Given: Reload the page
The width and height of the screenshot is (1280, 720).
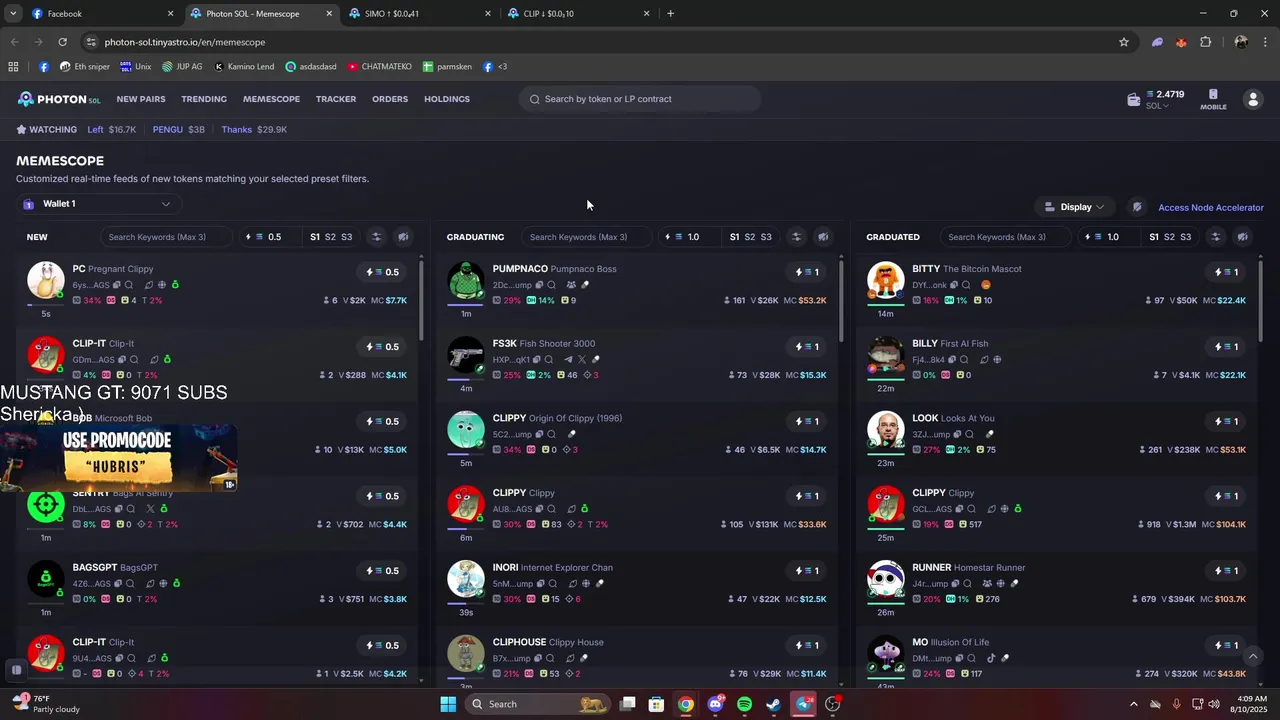Looking at the screenshot, I should [x=62, y=42].
